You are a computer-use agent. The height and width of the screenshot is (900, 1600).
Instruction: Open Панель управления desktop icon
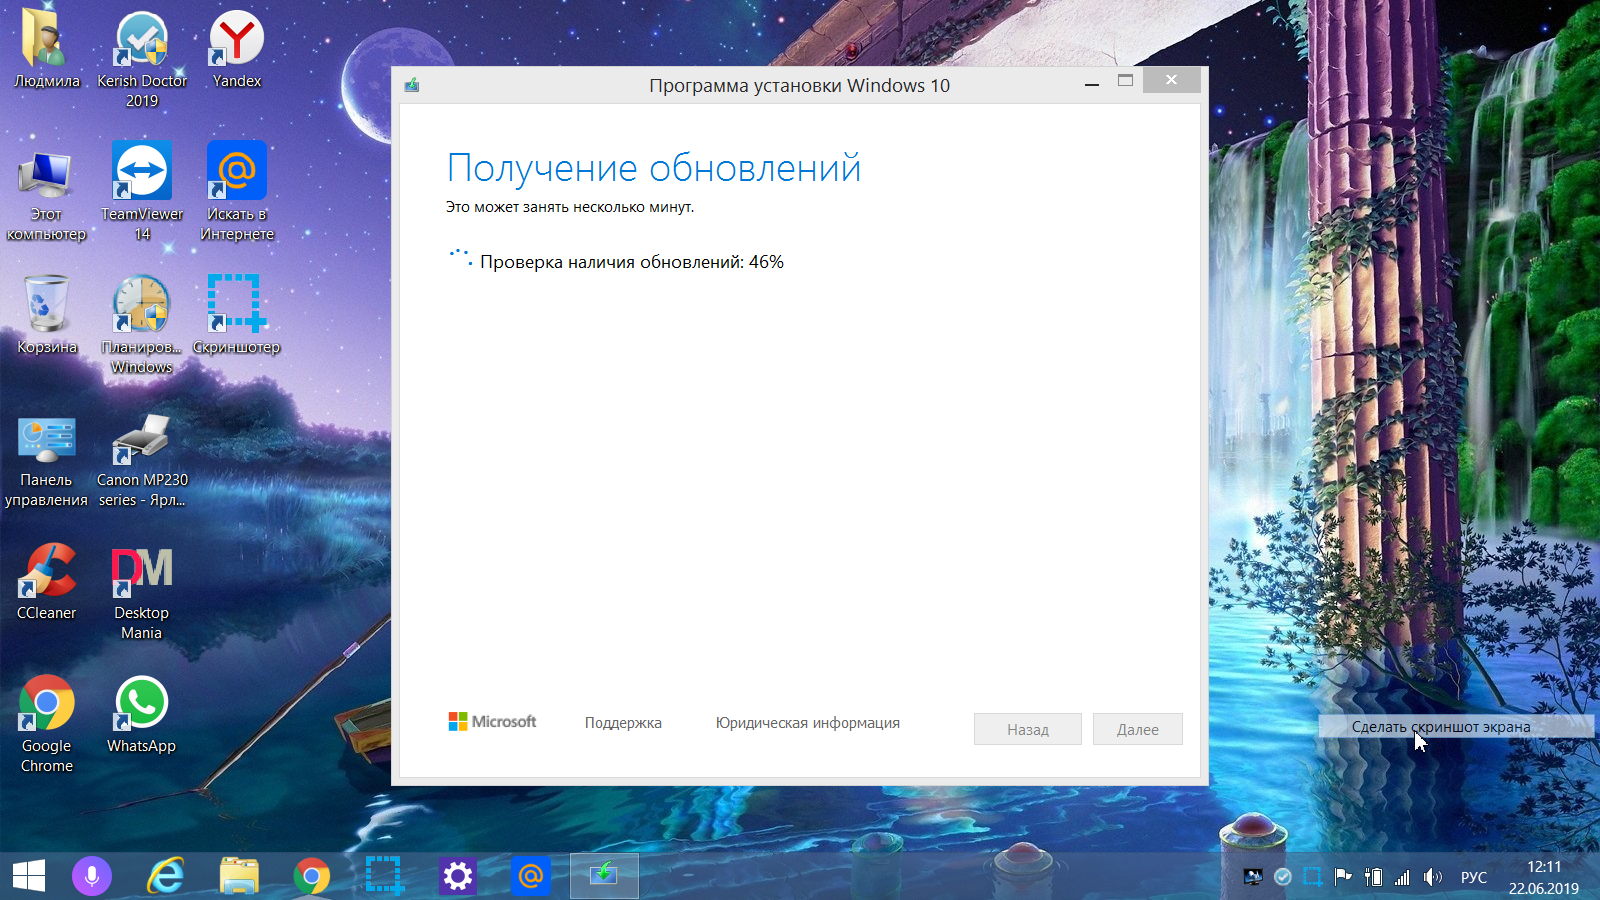(46, 460)
